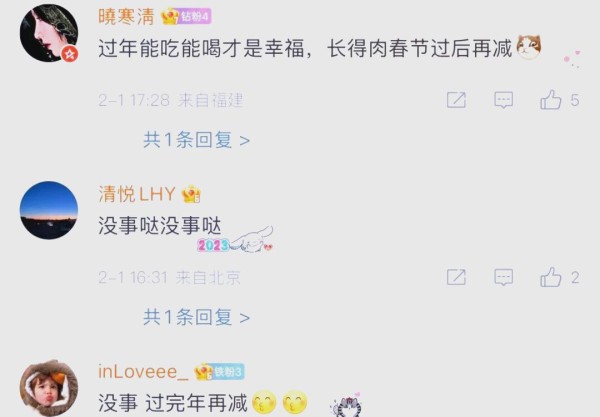
Task: View 清悦LHY's sunset avatar
Action: (49, 210)
